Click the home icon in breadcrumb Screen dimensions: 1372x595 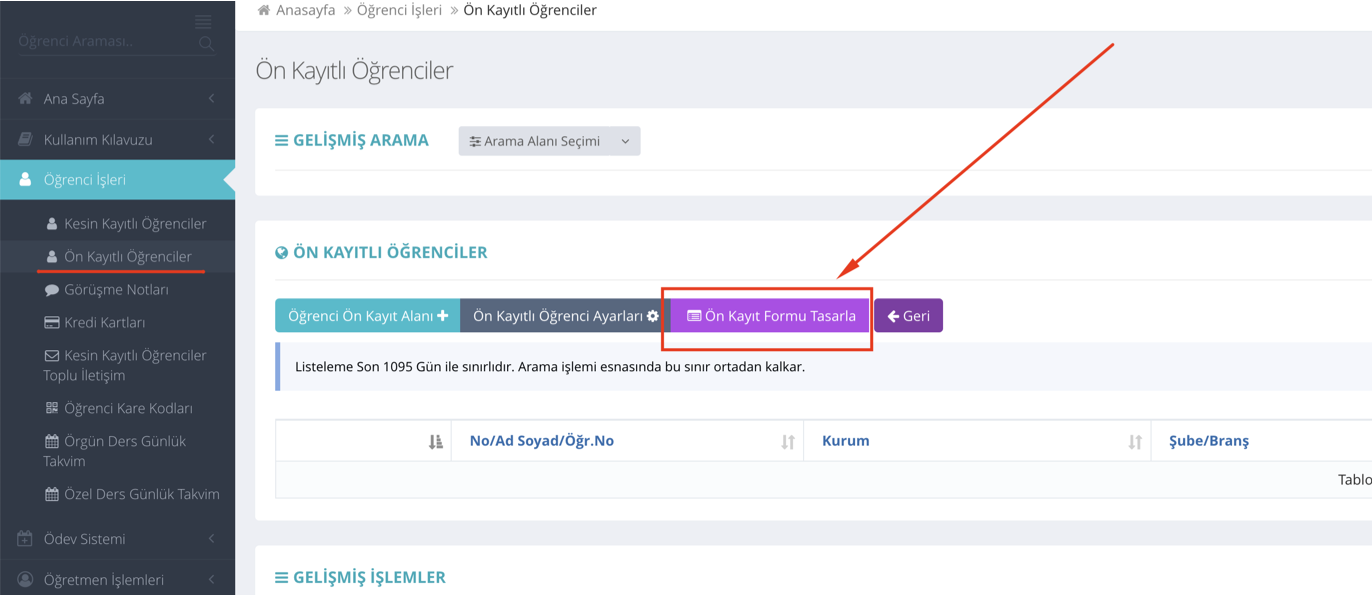click(264, 10)
